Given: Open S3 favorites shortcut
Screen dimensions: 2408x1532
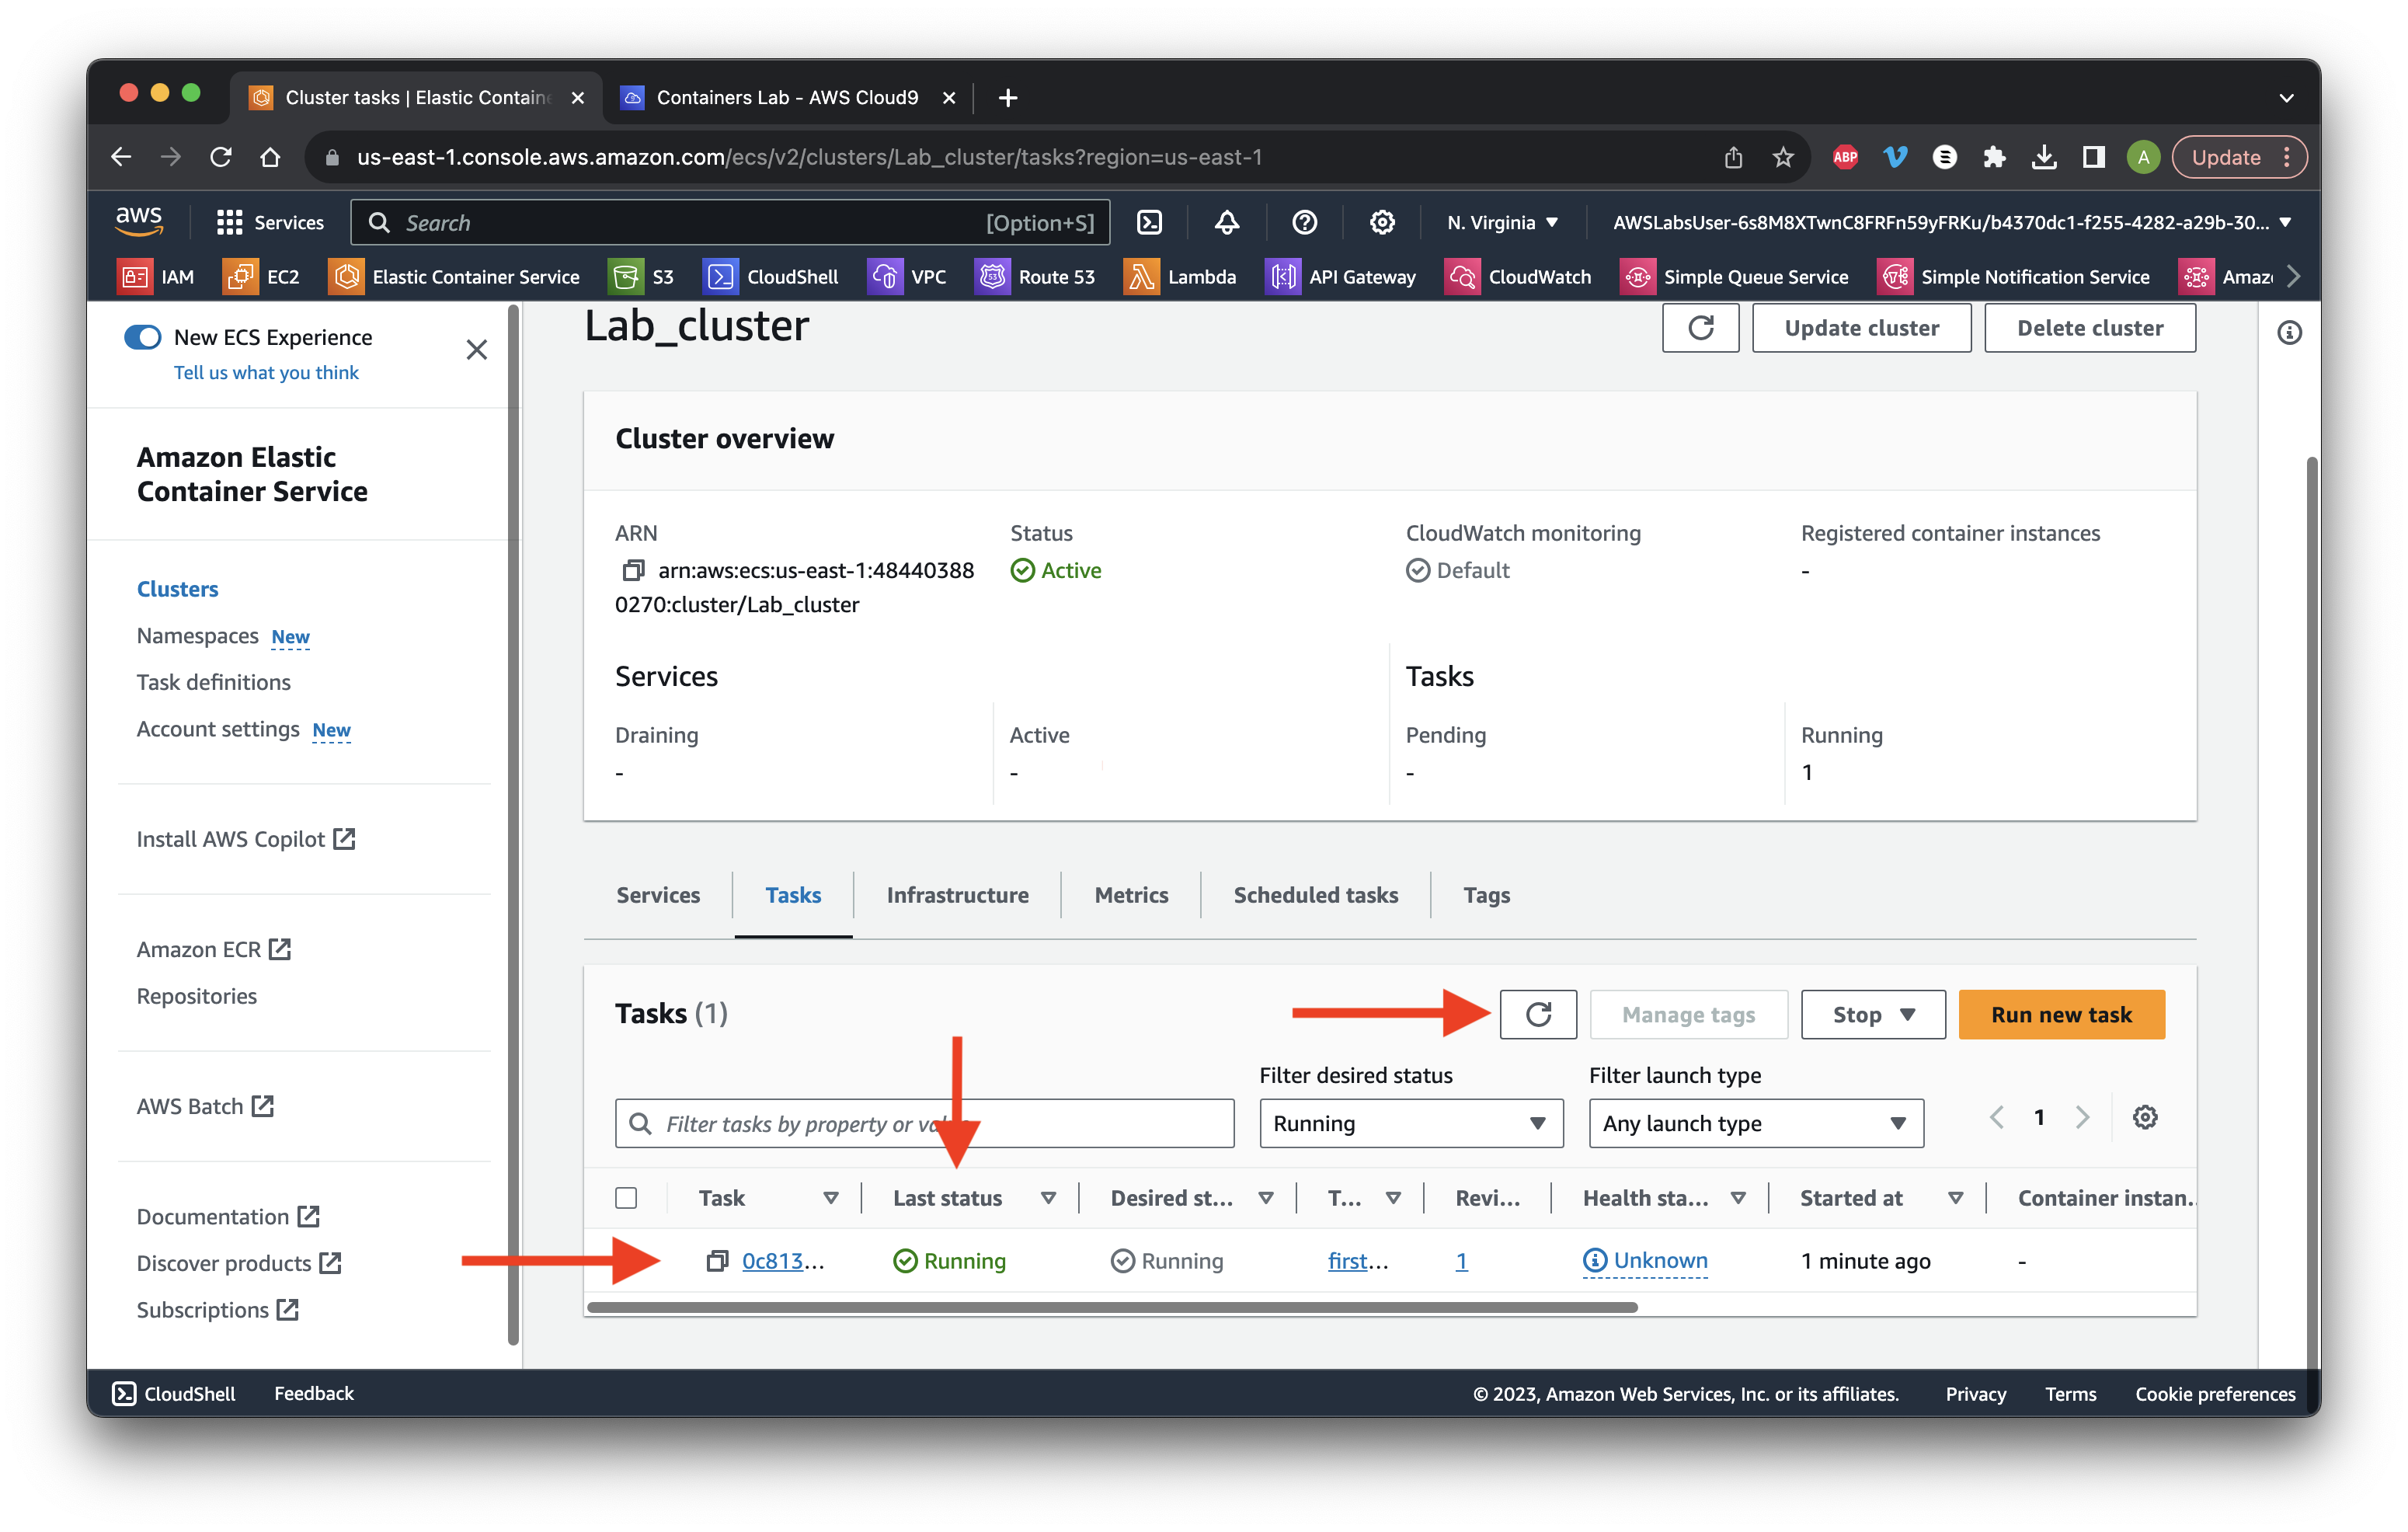Looking at the screenshot, I should coord(641,277).
